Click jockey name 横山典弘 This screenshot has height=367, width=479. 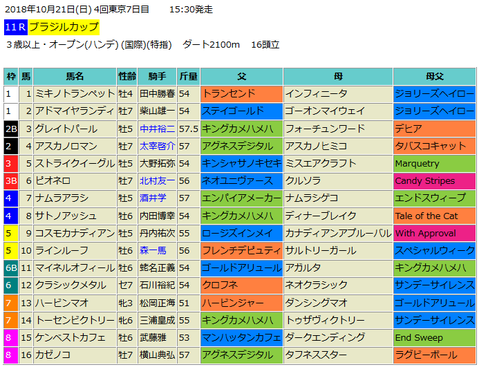[x=157, y=355]
